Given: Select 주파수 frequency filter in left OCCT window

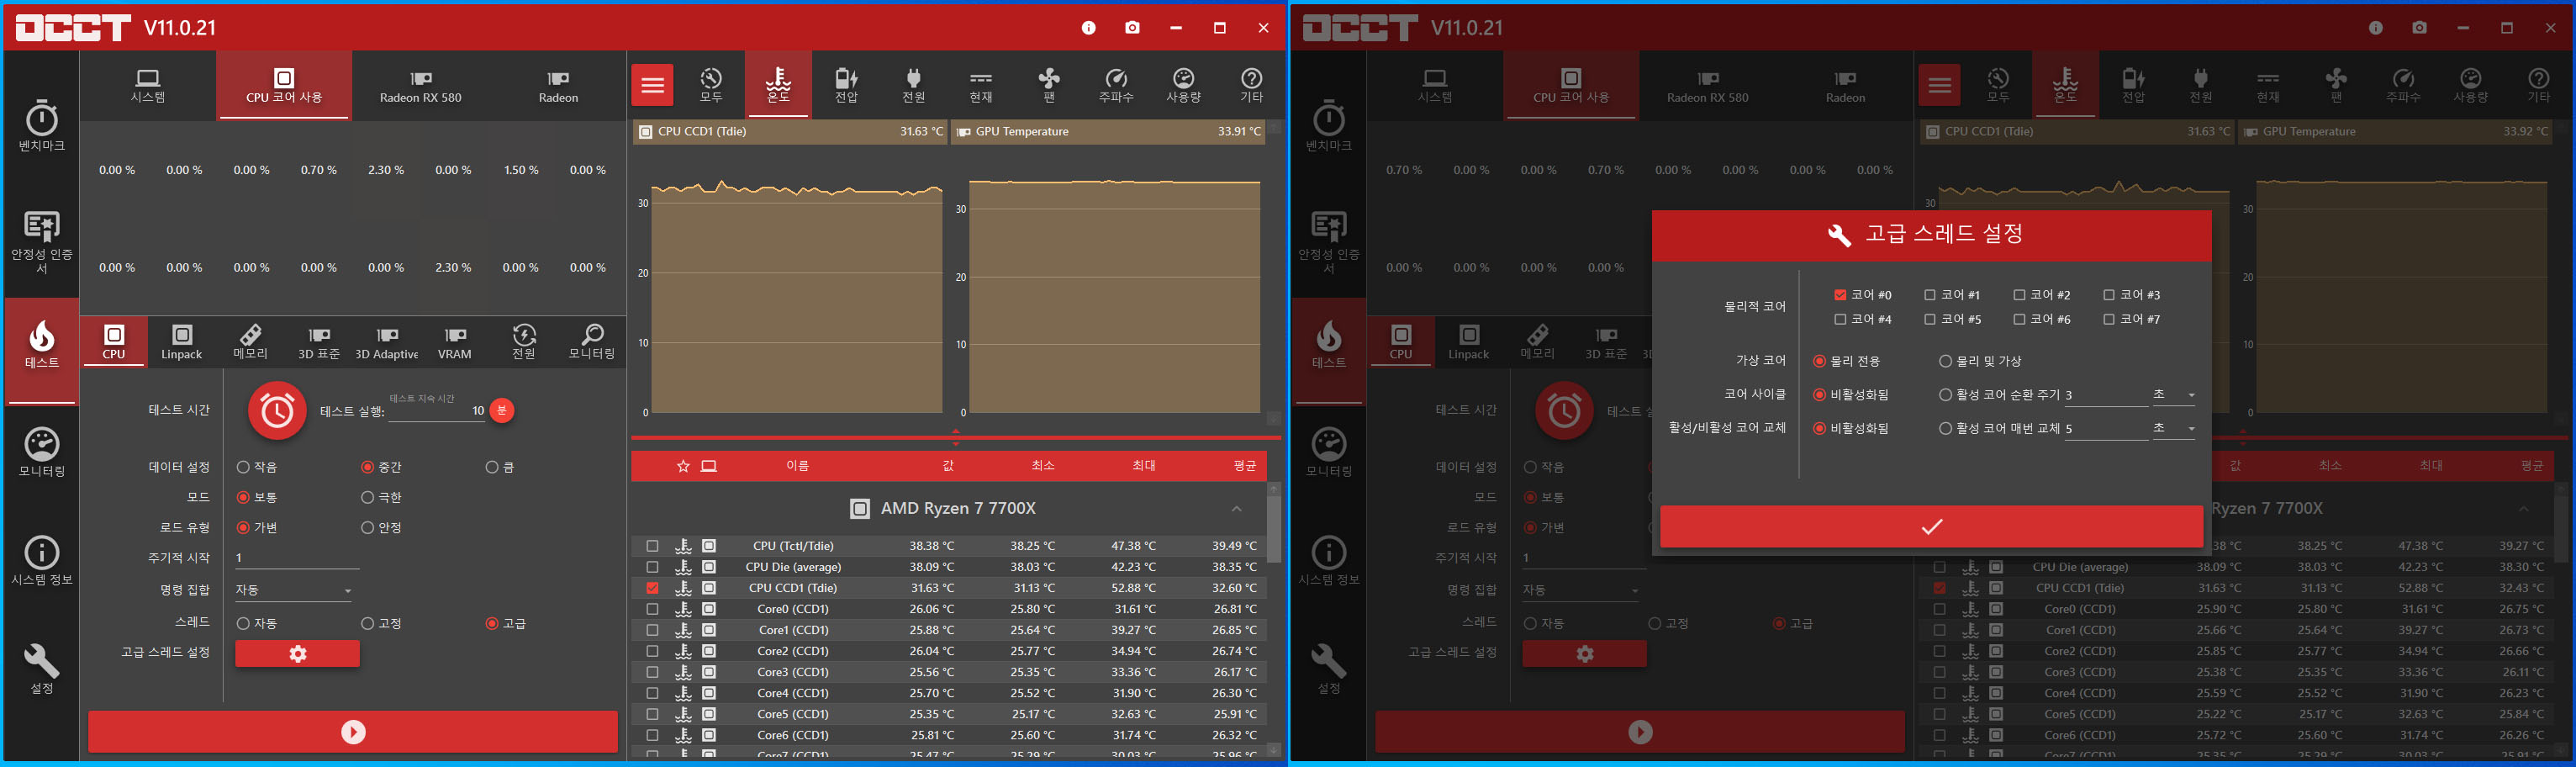Looking at the screenshot, I should (1116, 85).
